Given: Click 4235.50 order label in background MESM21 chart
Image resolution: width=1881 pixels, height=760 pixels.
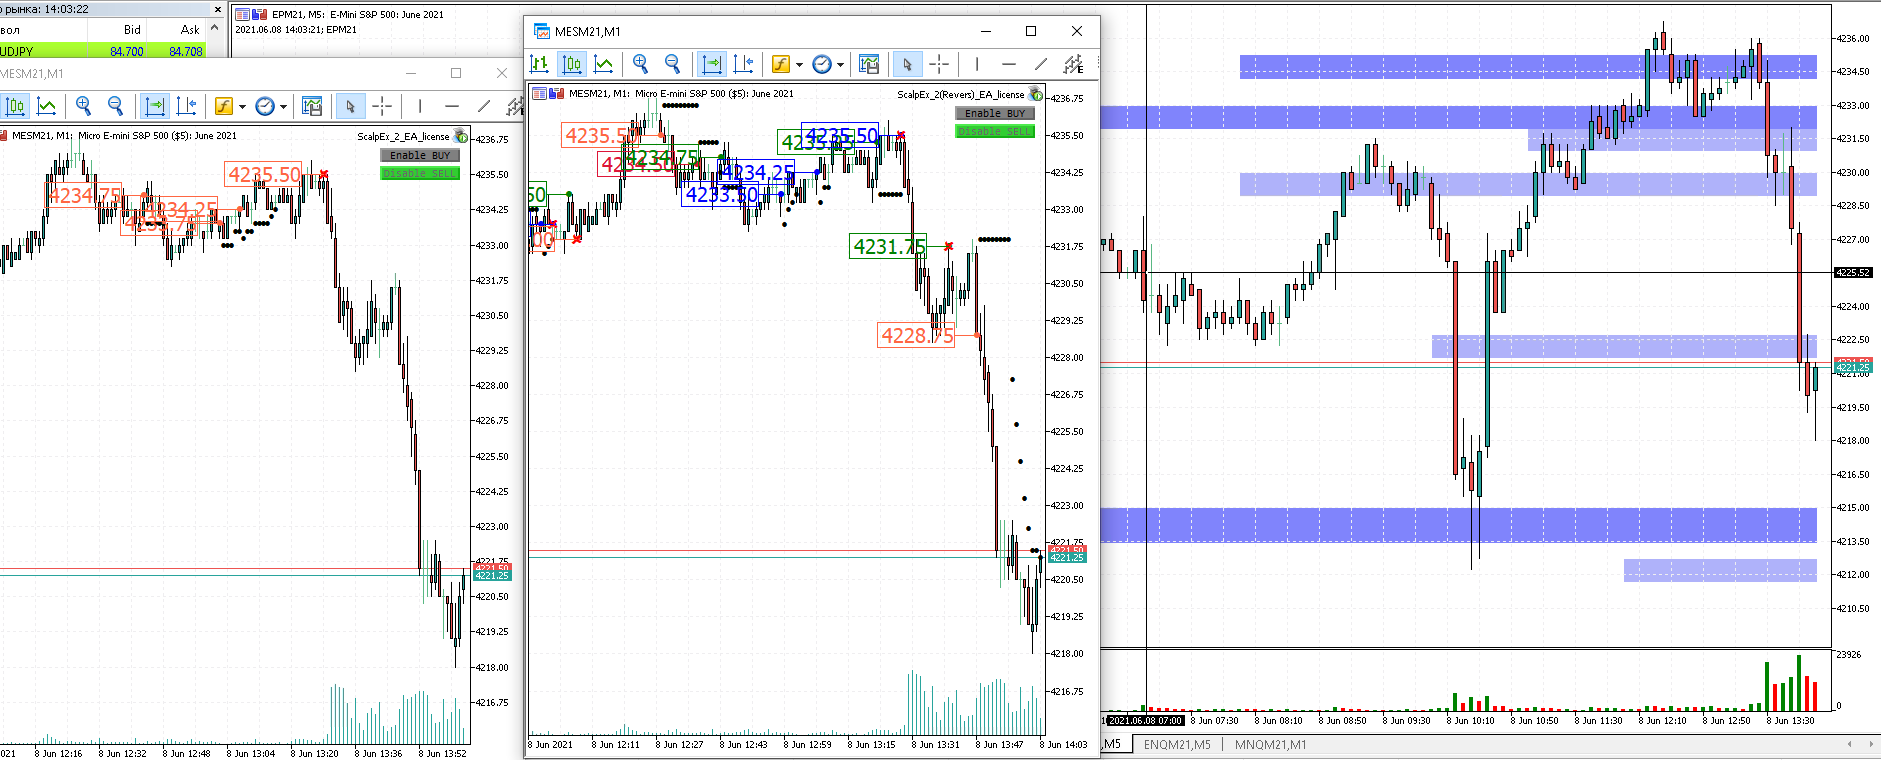Looking at the screenshot, I should [264, 175].
